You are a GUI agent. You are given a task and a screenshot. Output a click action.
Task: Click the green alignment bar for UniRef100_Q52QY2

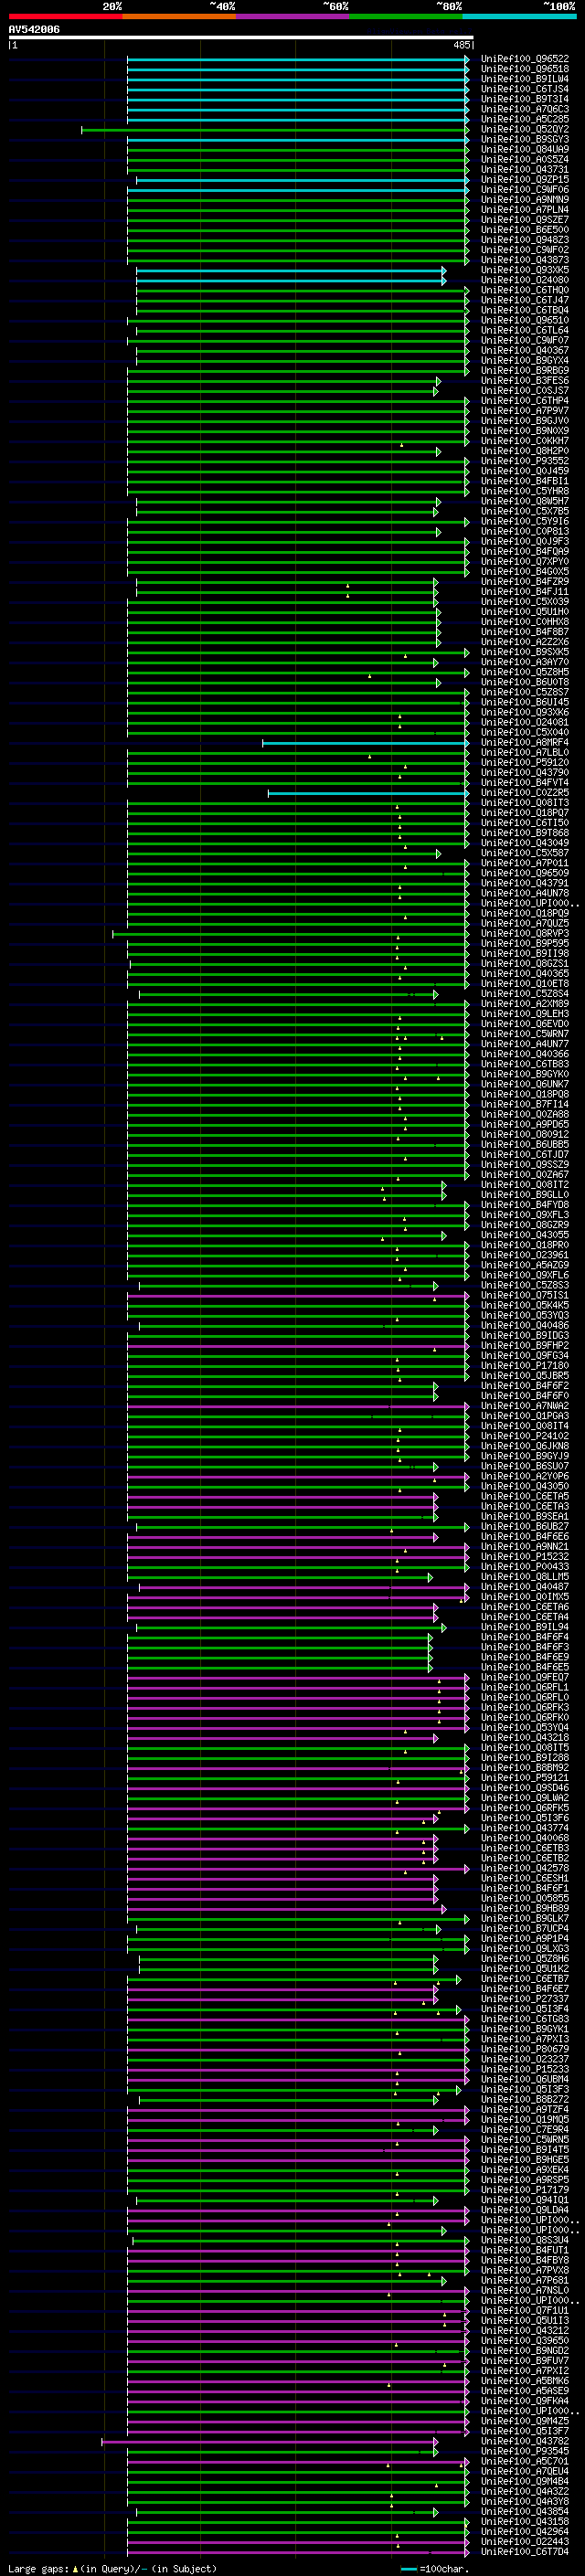click(275, 130)
